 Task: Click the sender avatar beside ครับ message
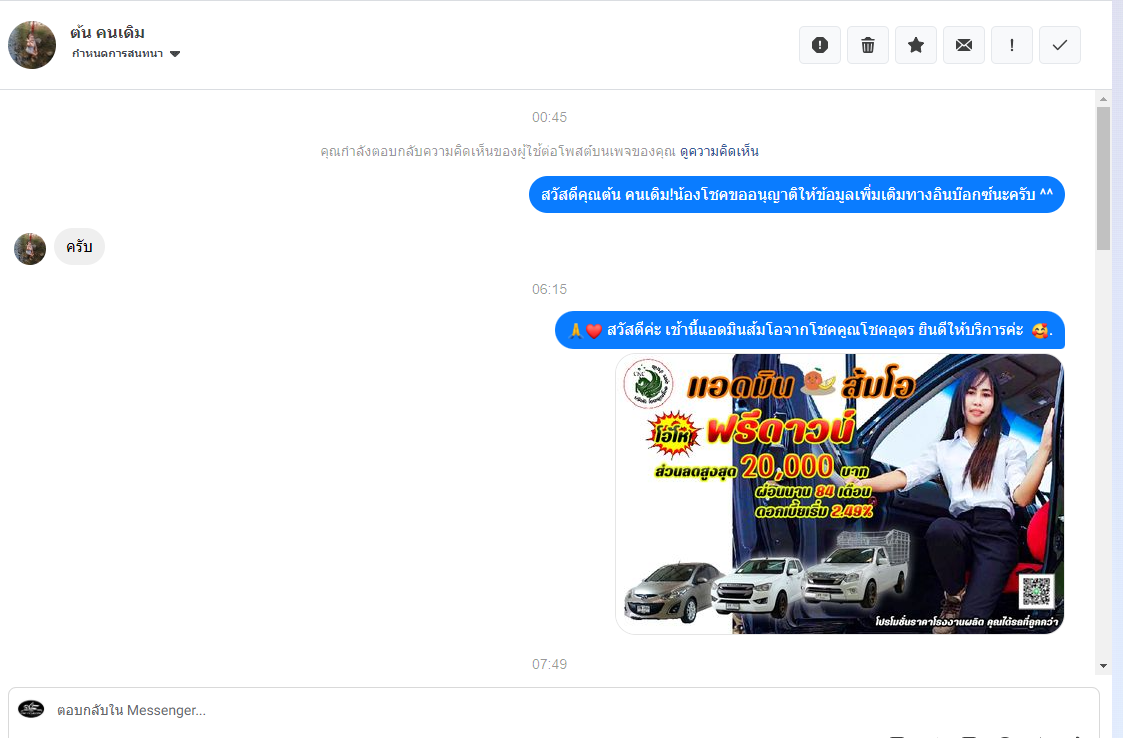coord(30,249)
